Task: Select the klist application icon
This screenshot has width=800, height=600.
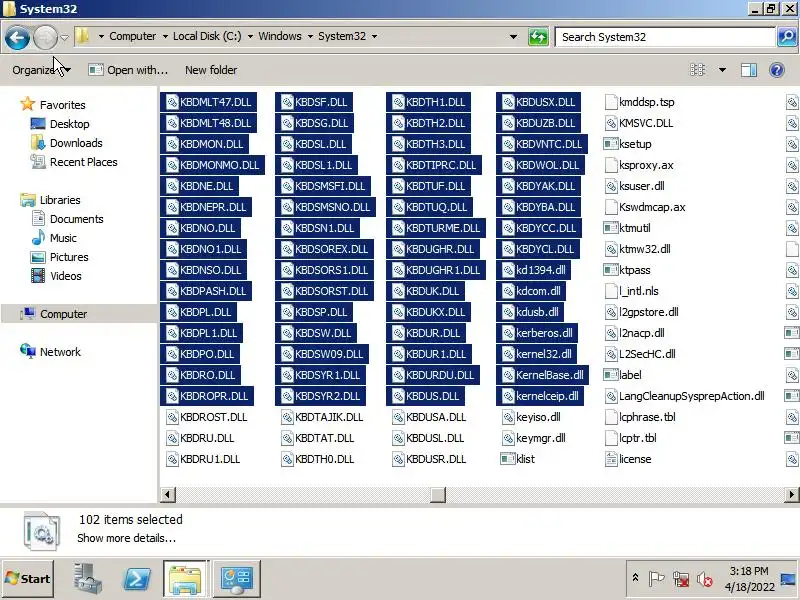Action: point(508,459)
